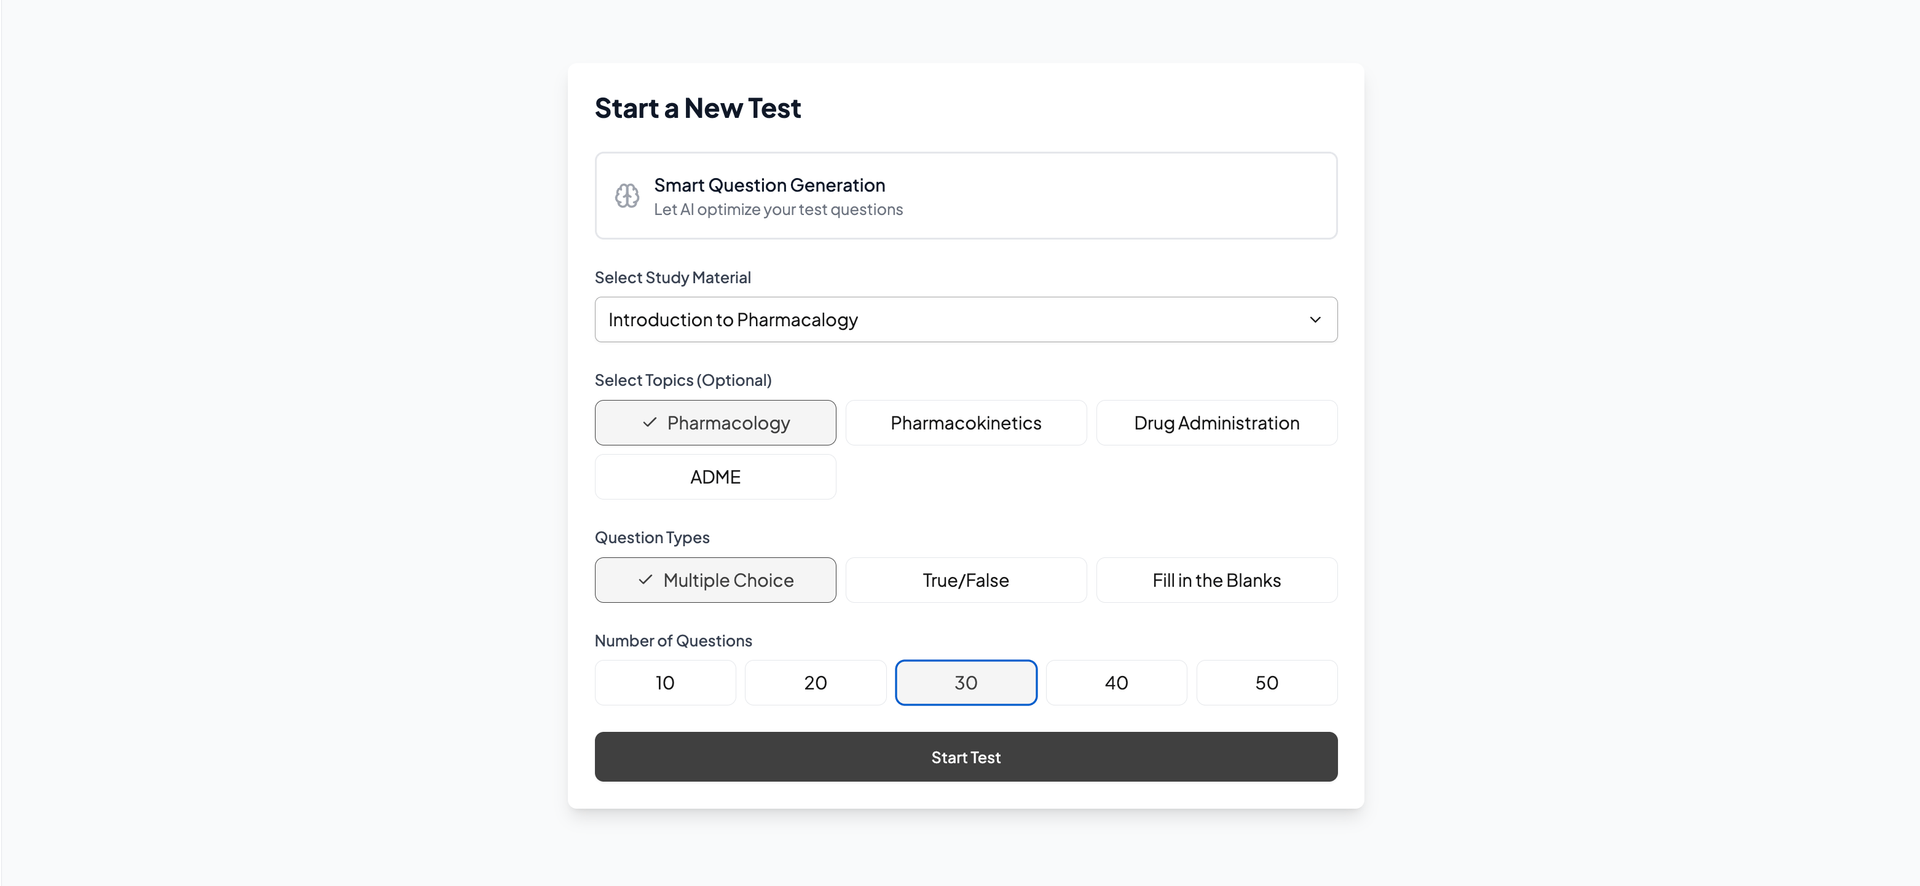Enable Fill in the Blanks questions
Image resolution: width=1920 pixels, height=886 pixels.
[x=1216, y=580]
